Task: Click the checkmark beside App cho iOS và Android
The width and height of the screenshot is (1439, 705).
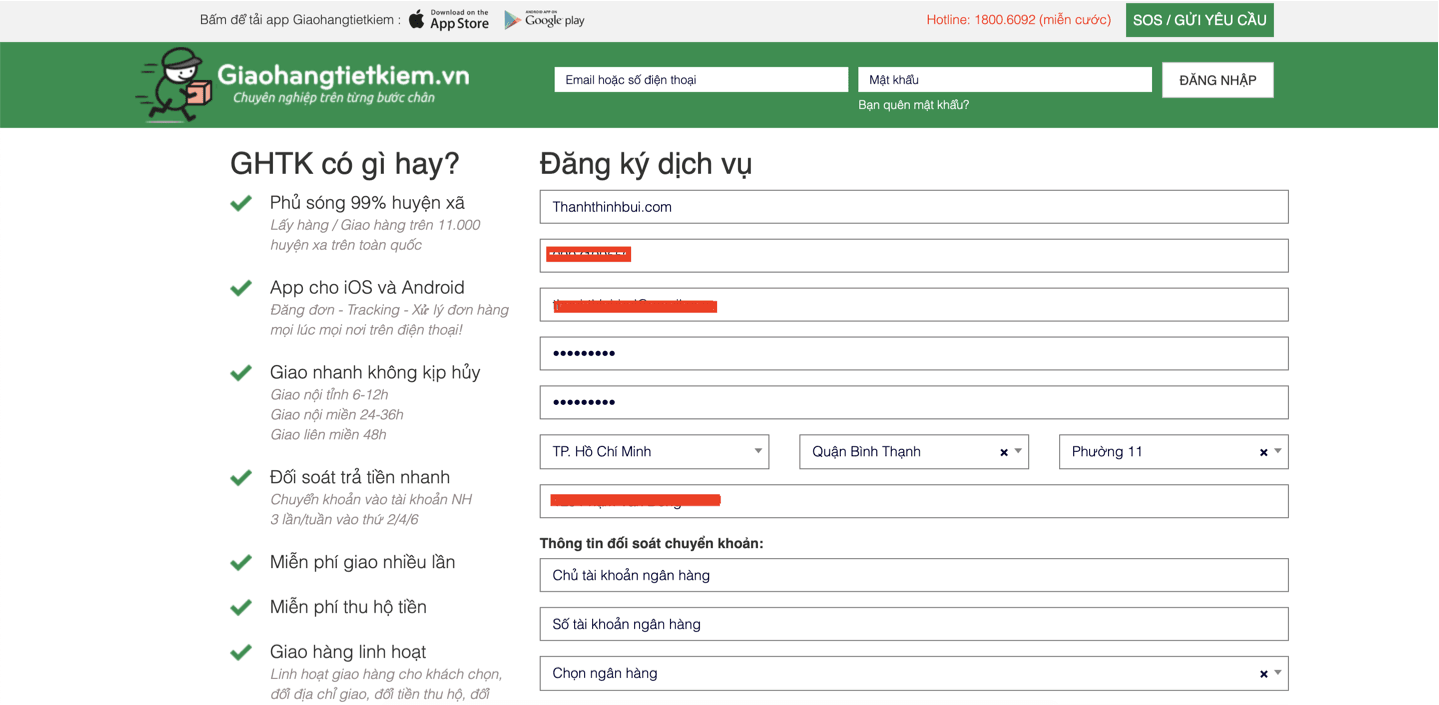Action: 241,288
